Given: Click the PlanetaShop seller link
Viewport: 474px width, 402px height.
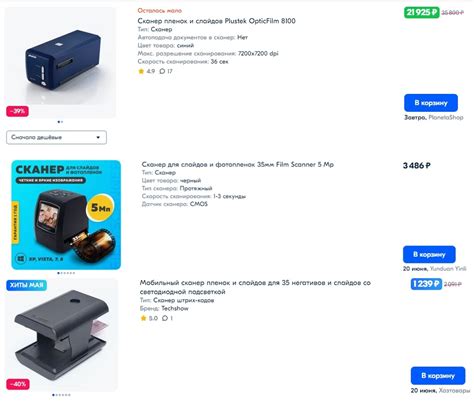Looking at the screenshot, I should click(446, 117).
